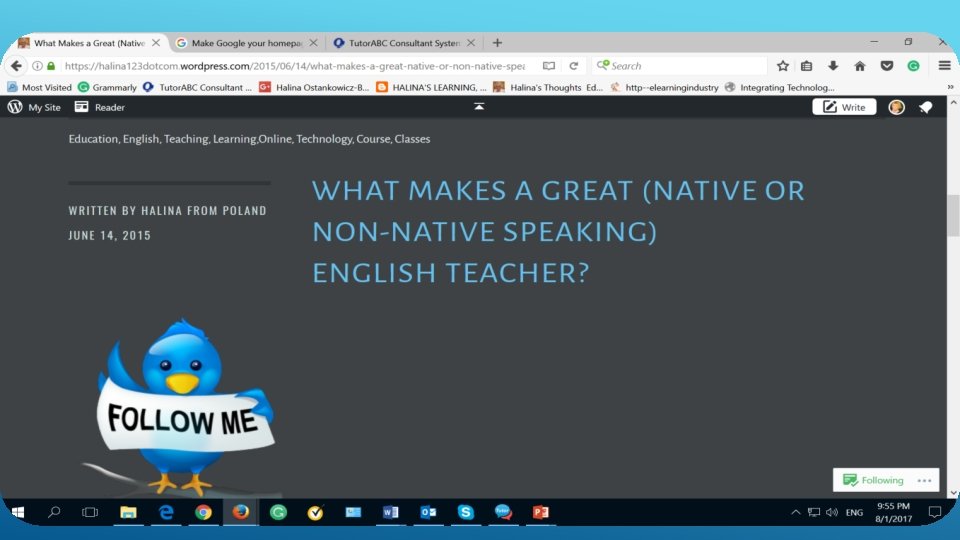Open Windows Start menu
The height and width of the screenshot is (540, 960).
tap(17, 512)
